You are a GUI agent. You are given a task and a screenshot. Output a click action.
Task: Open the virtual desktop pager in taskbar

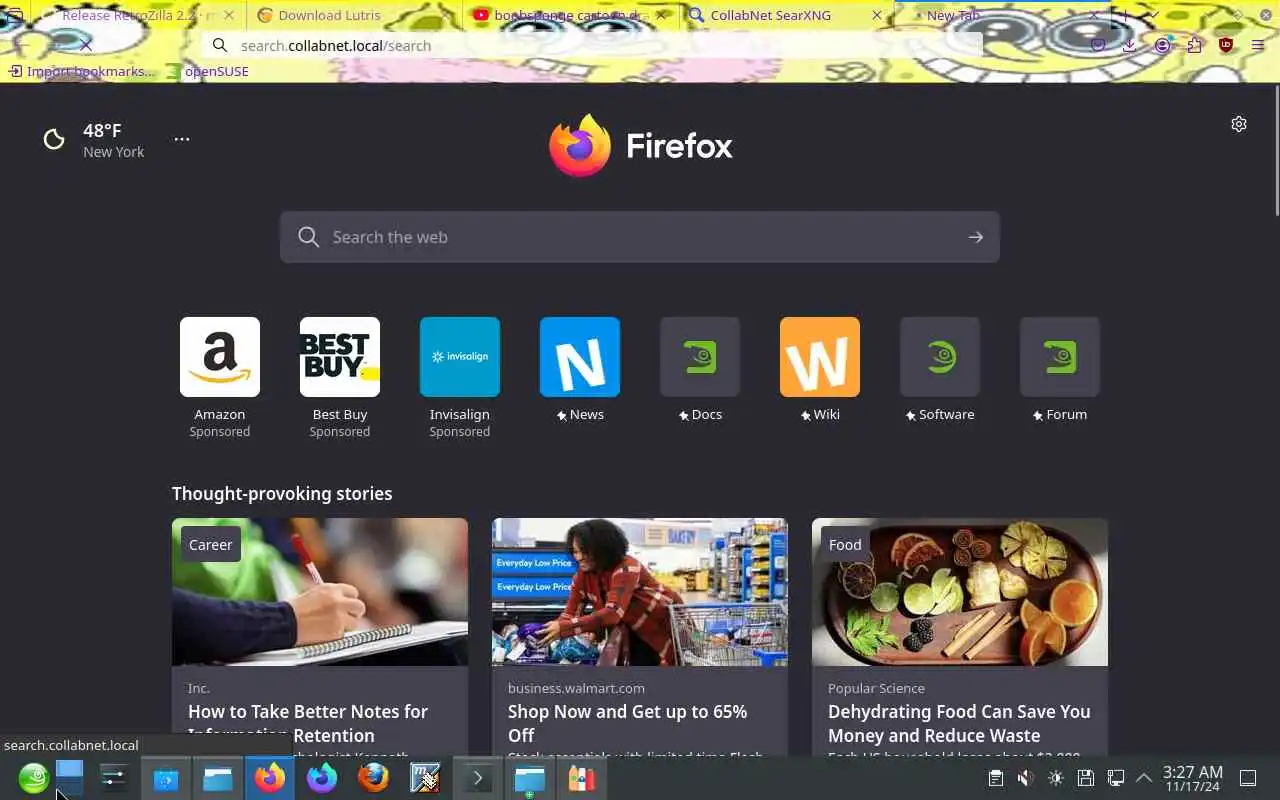pos(69,778)
